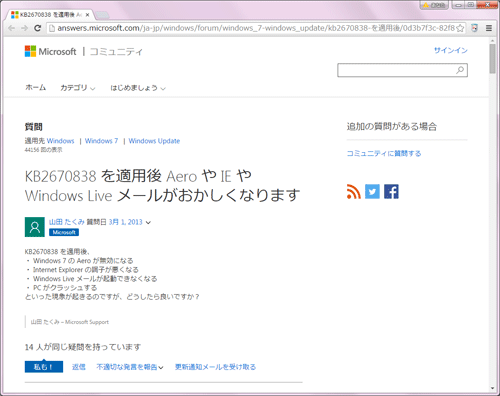
Task: Click コミュニティに質問する link
Action: click(x=384, y=153)
